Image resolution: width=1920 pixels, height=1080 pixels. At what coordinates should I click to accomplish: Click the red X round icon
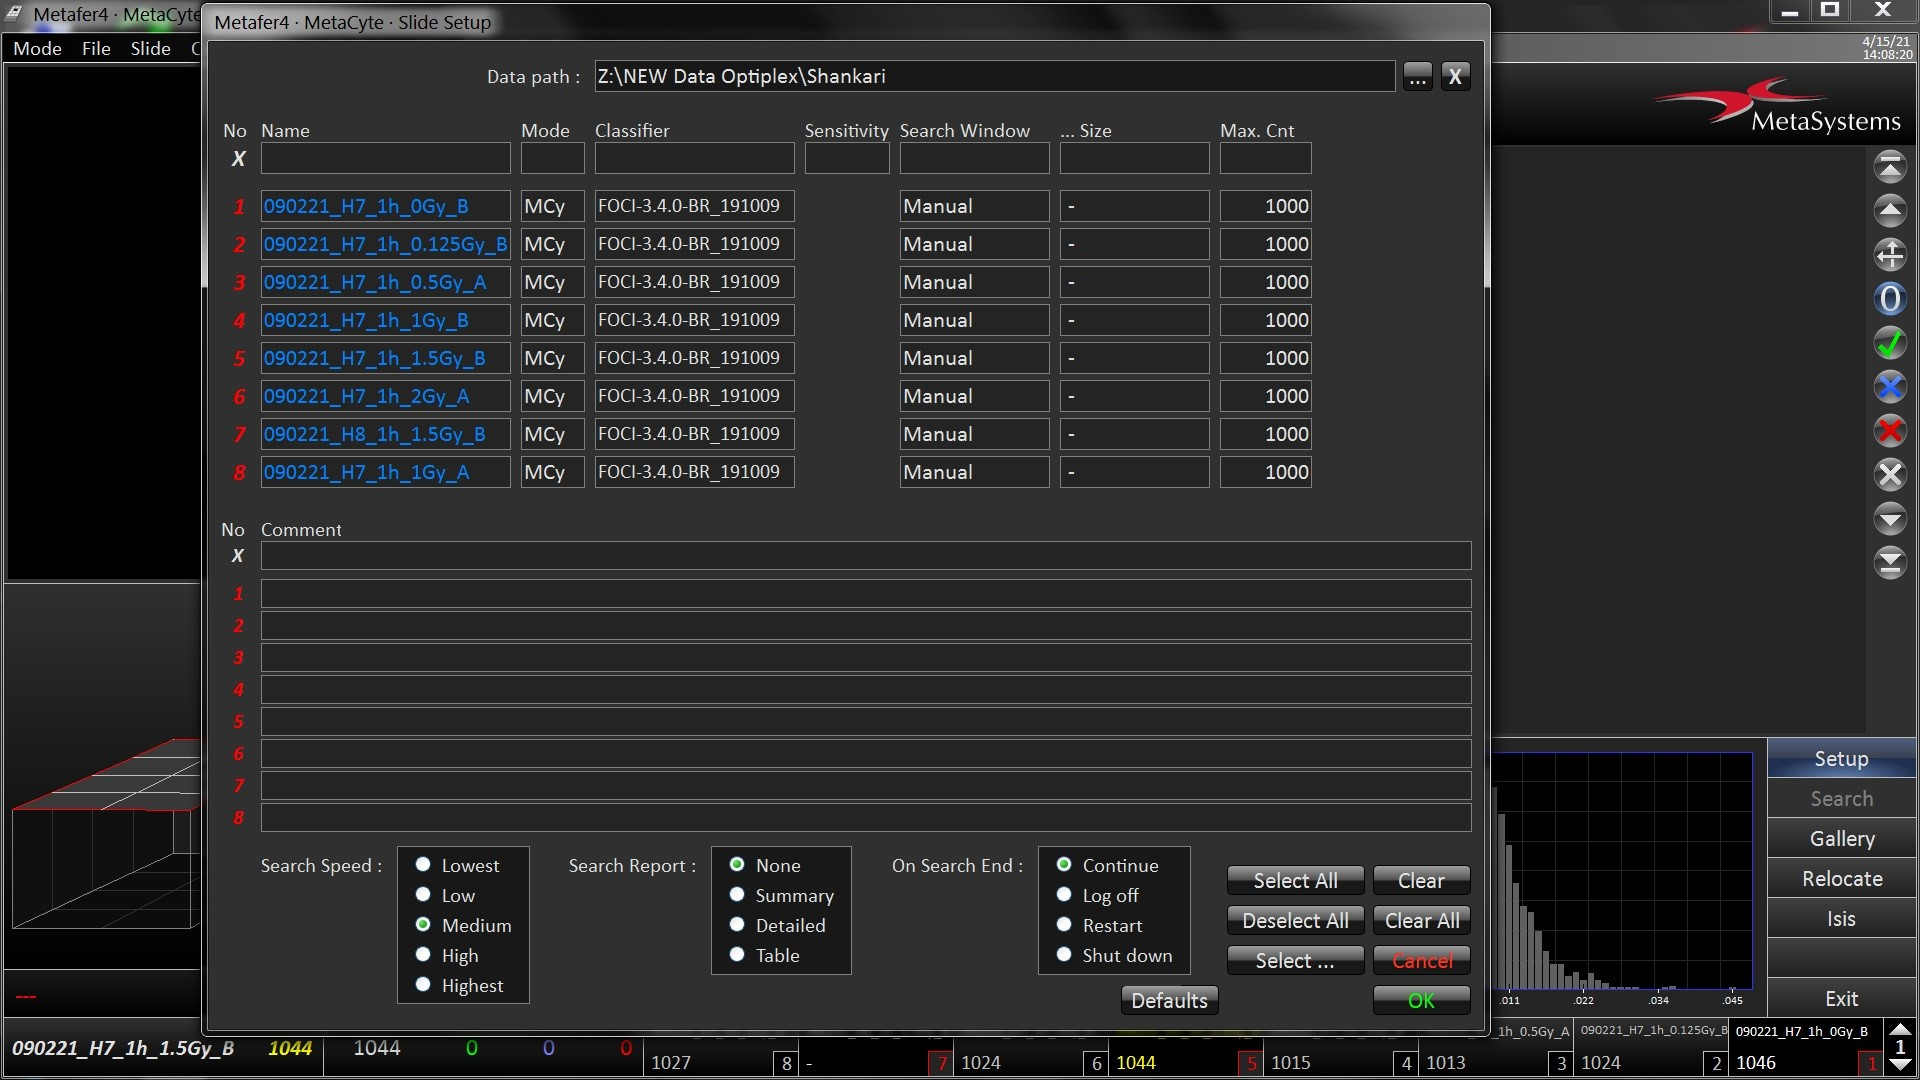tap(1889, 432)
